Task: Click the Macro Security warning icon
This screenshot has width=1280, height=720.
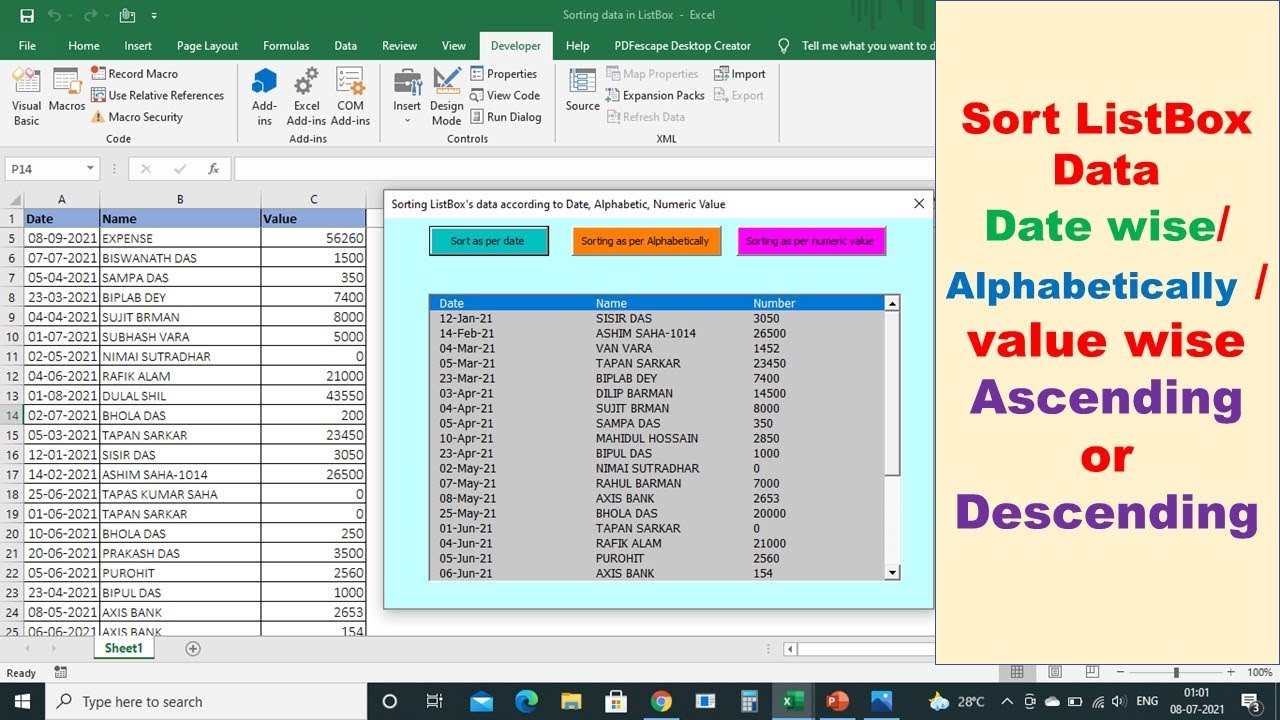Action: pos(98,117)
